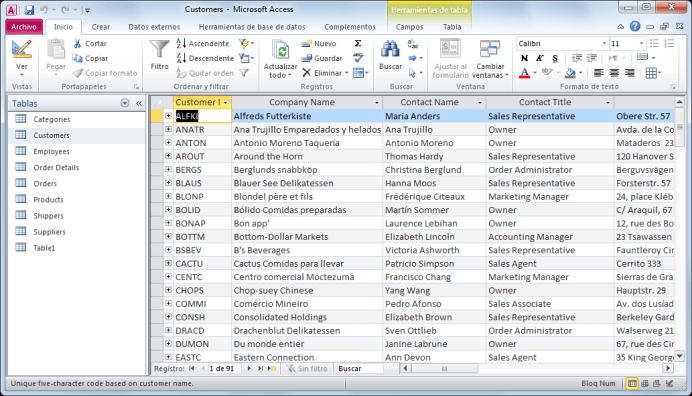Click the spelling check icon in Registros
This screenshot has width=692, height=396.
click(358, 58)
